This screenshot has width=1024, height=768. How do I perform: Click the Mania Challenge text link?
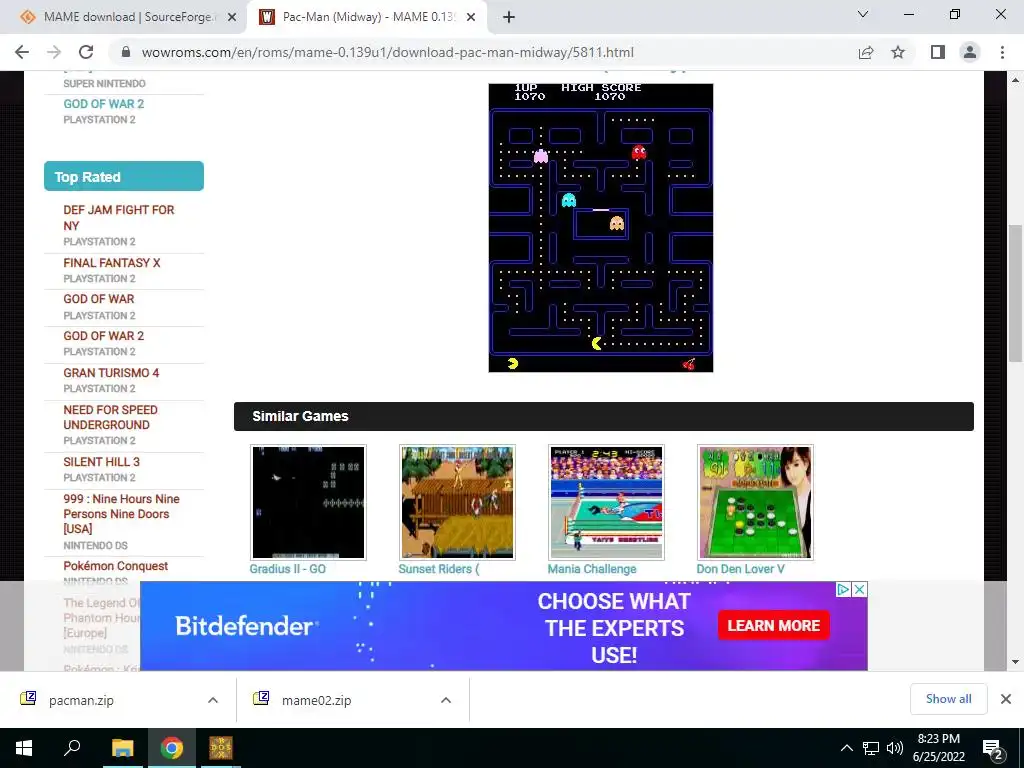coord(592,569)
